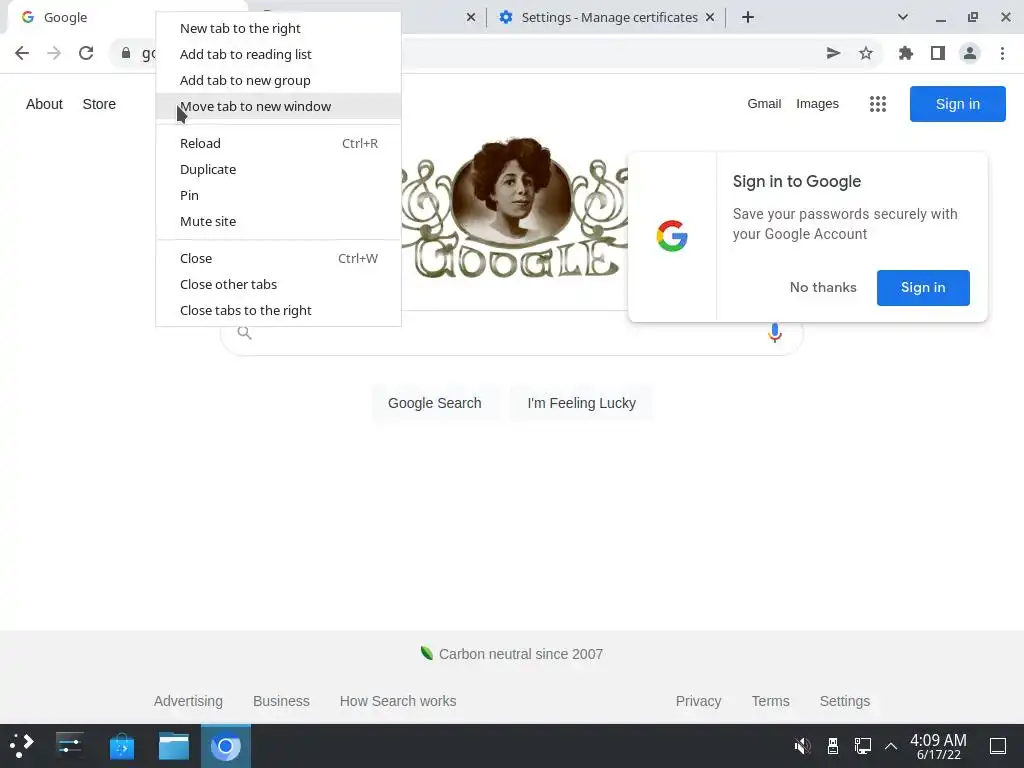Image resolution: width=1024 pixels, height=768 pixels.
Task: Bookmark this tab with the star icon
Action: 866,53
